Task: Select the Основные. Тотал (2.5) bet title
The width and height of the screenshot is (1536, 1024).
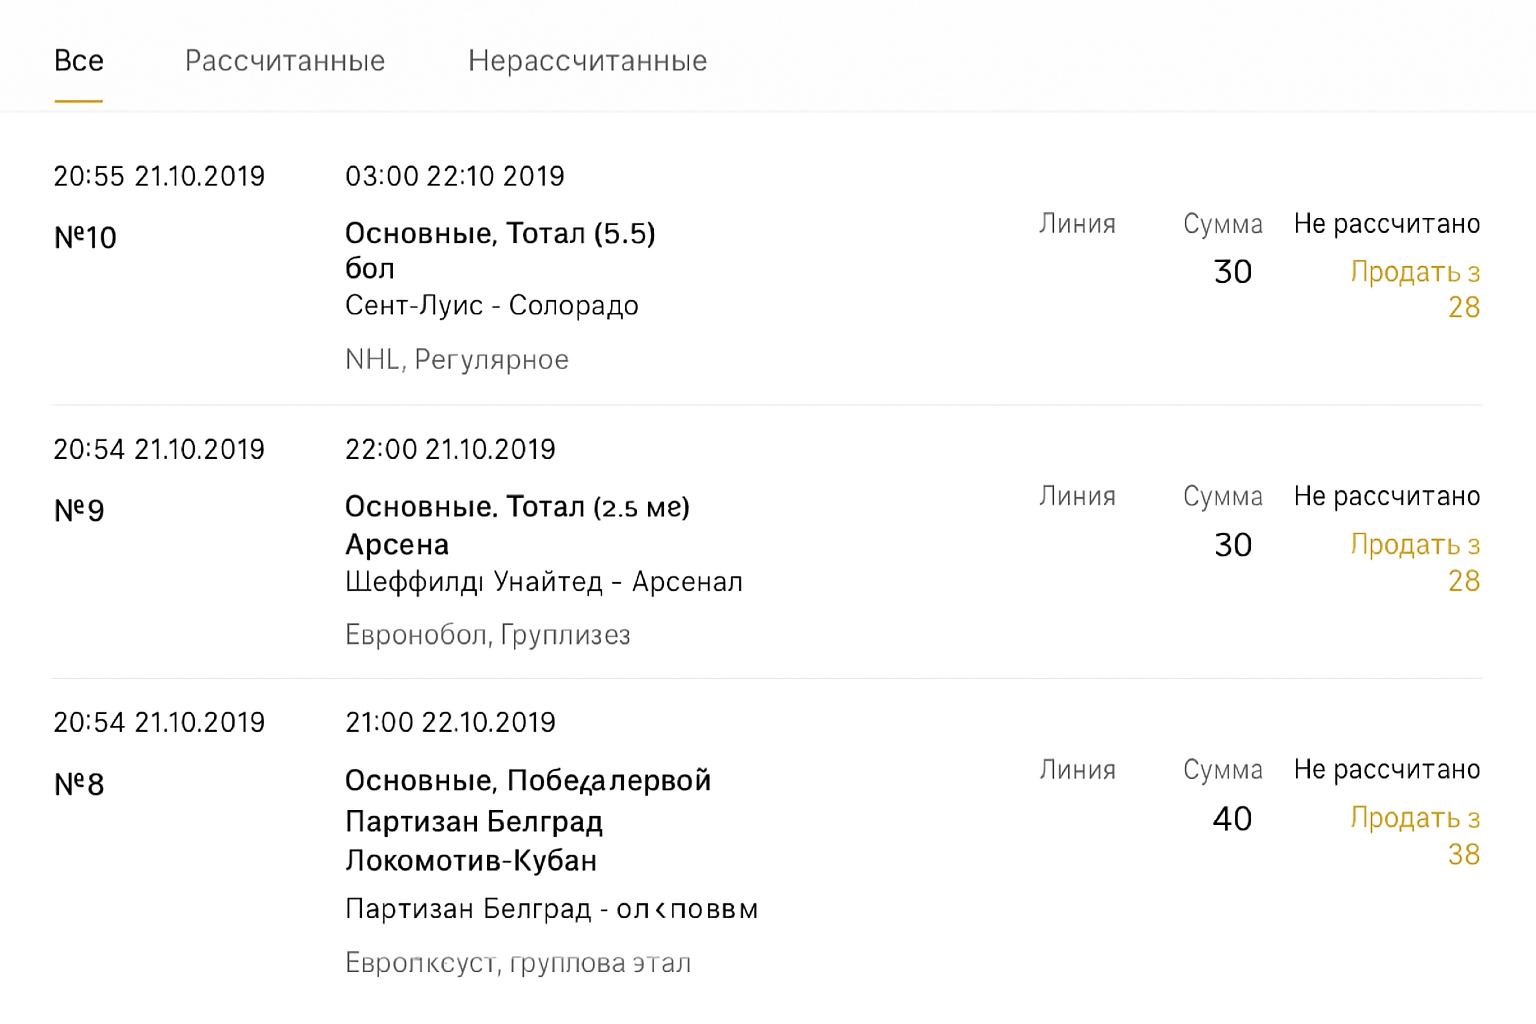Action: pos(517,507)
